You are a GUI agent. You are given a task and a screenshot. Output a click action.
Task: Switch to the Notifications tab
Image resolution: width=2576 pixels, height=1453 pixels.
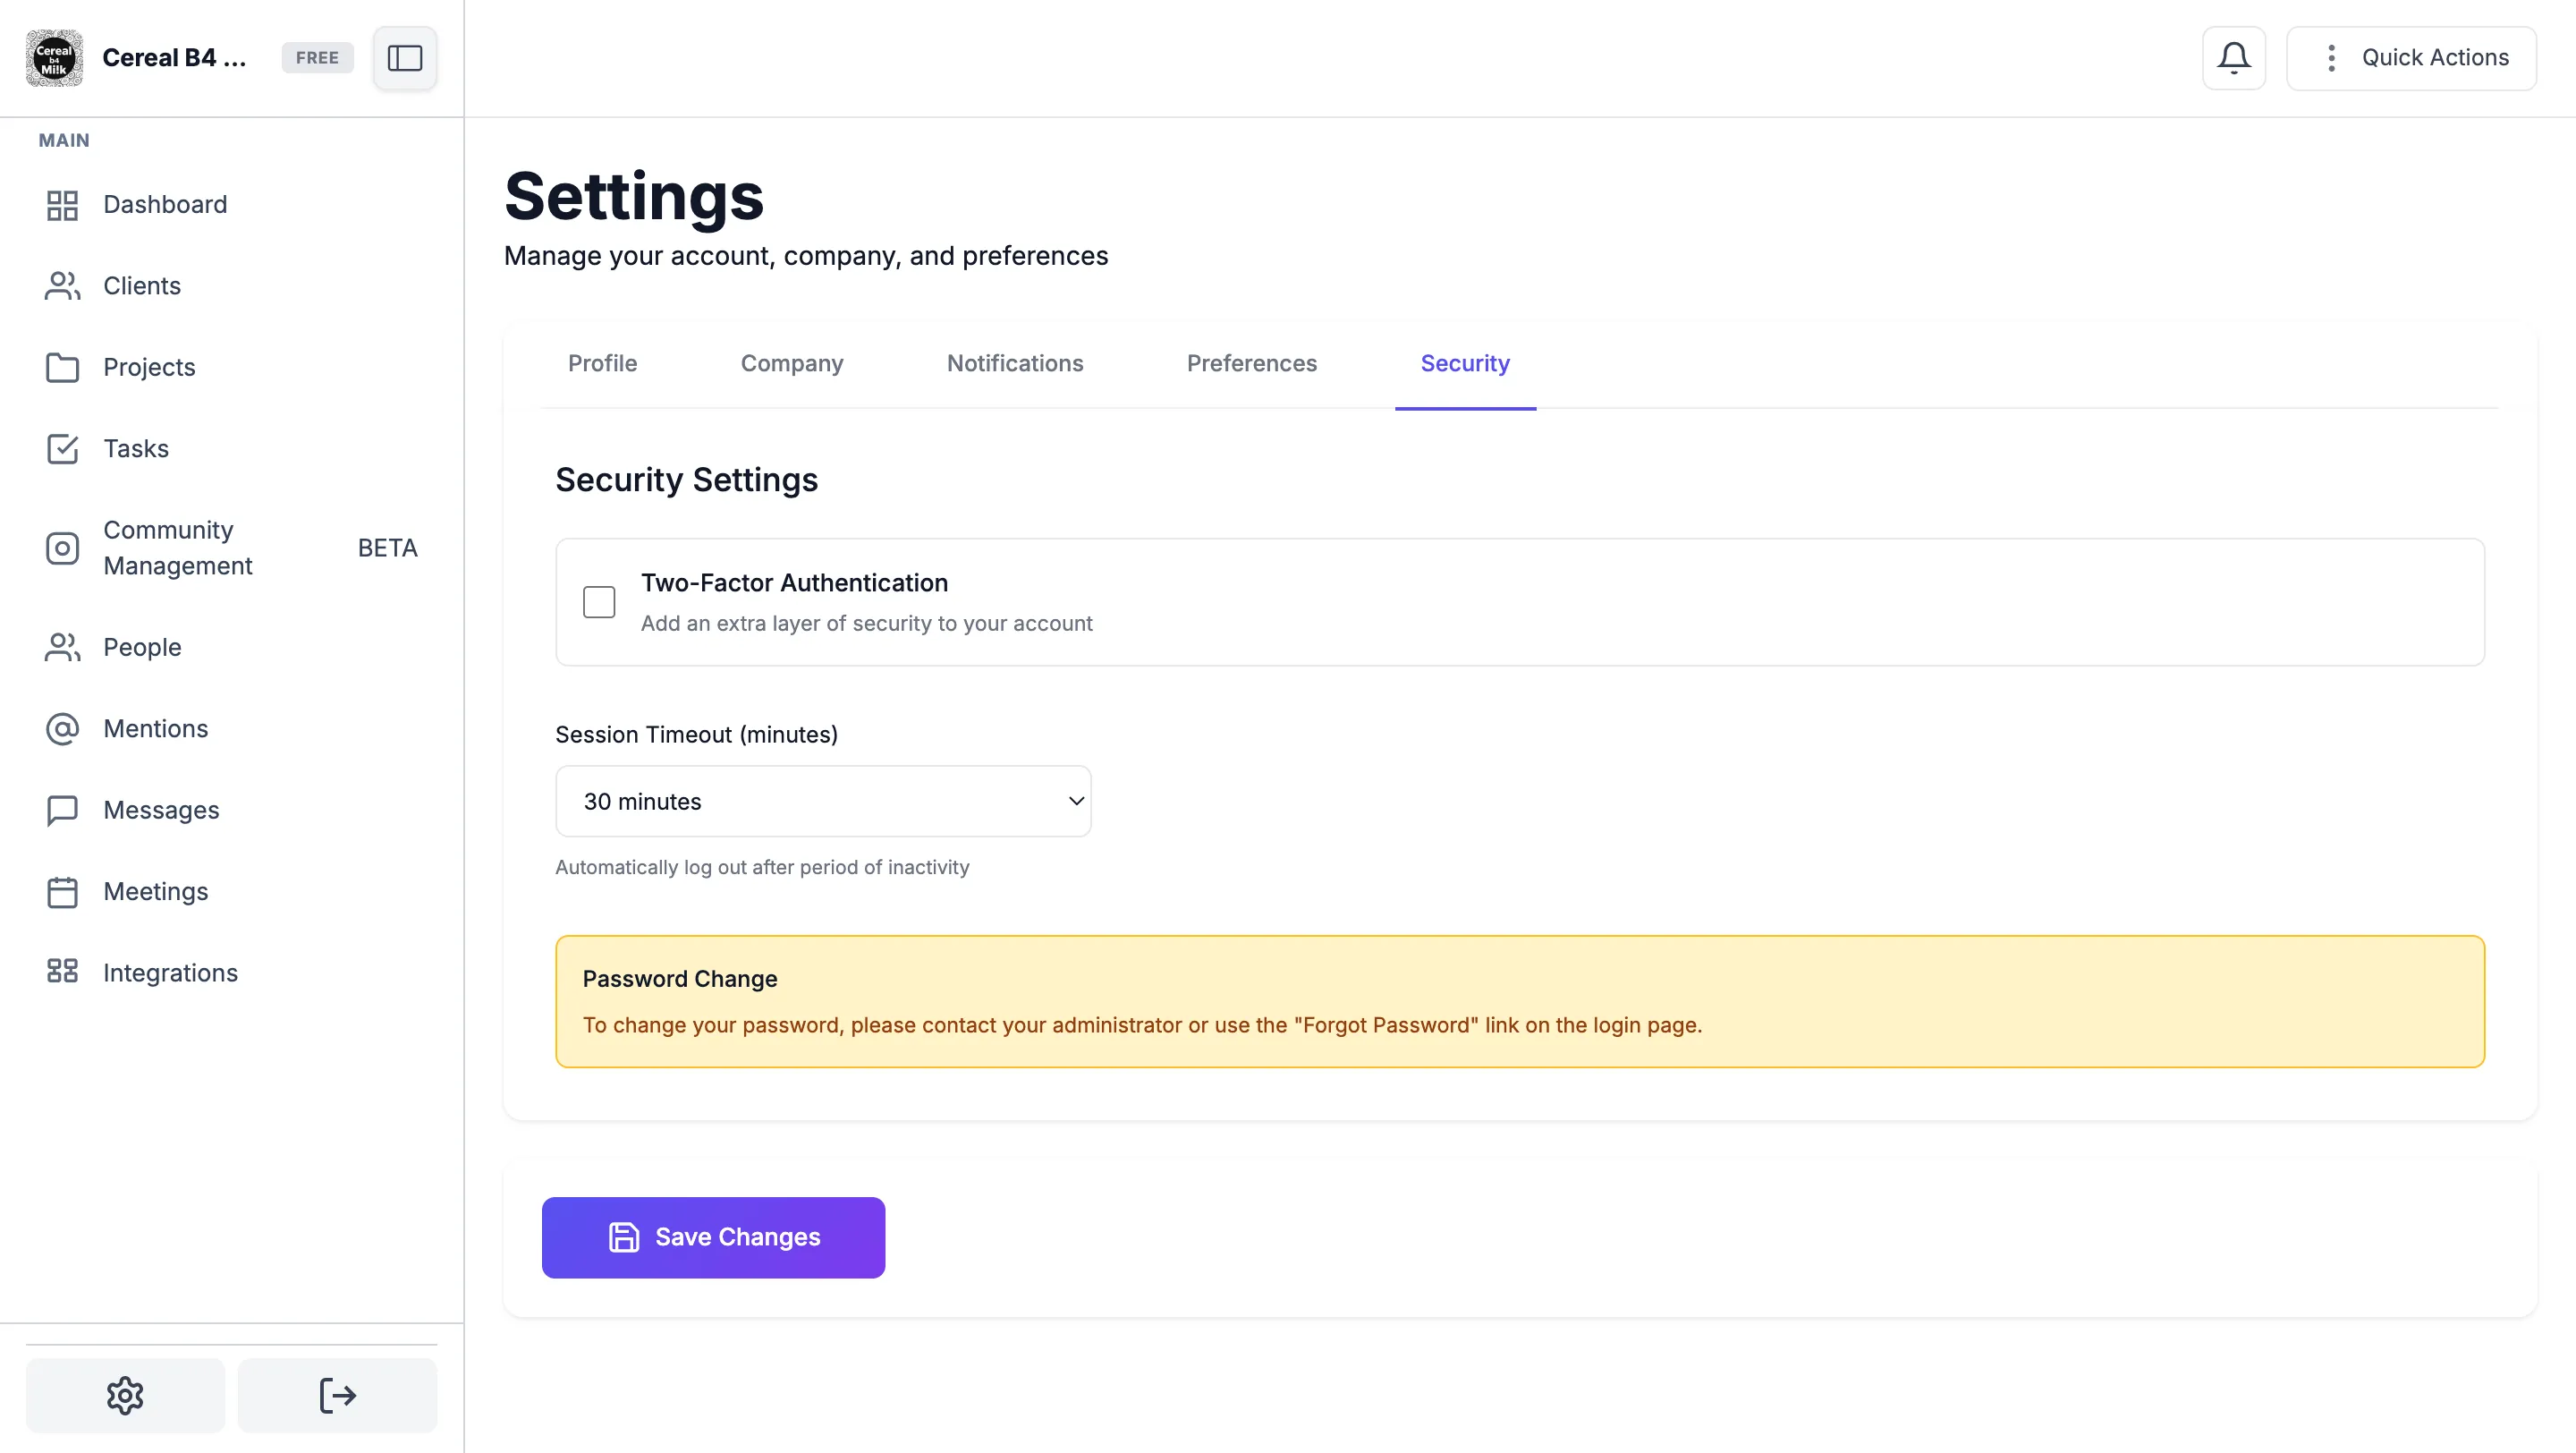coord(1014,364)
